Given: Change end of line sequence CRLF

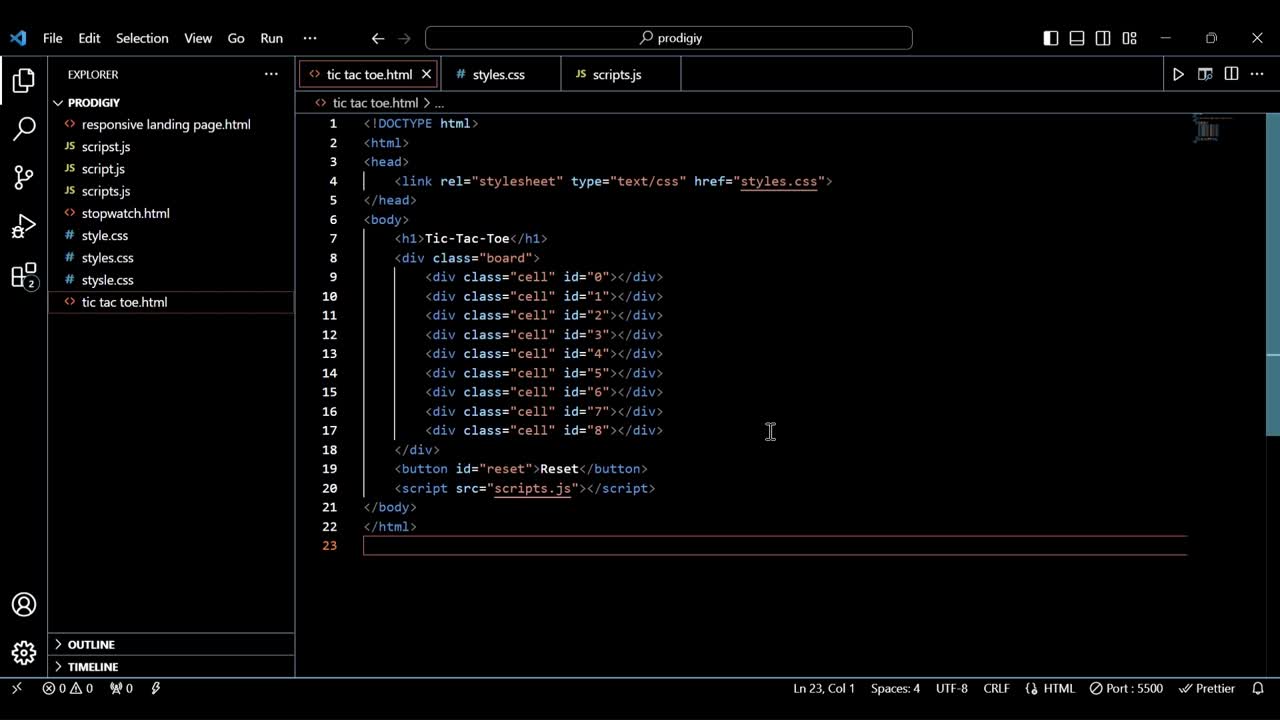Looking at the screenshot, I should 996,688.
